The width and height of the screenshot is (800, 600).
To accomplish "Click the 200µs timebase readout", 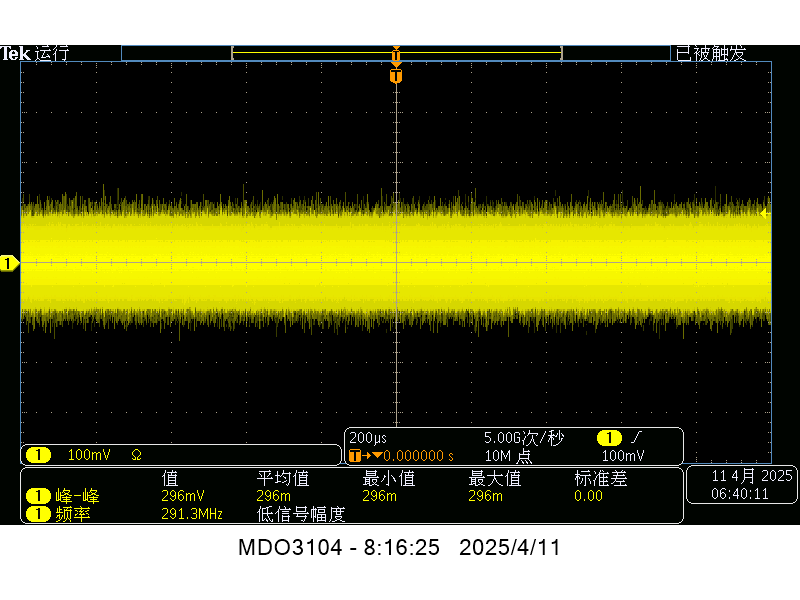I will pos(368,438).
